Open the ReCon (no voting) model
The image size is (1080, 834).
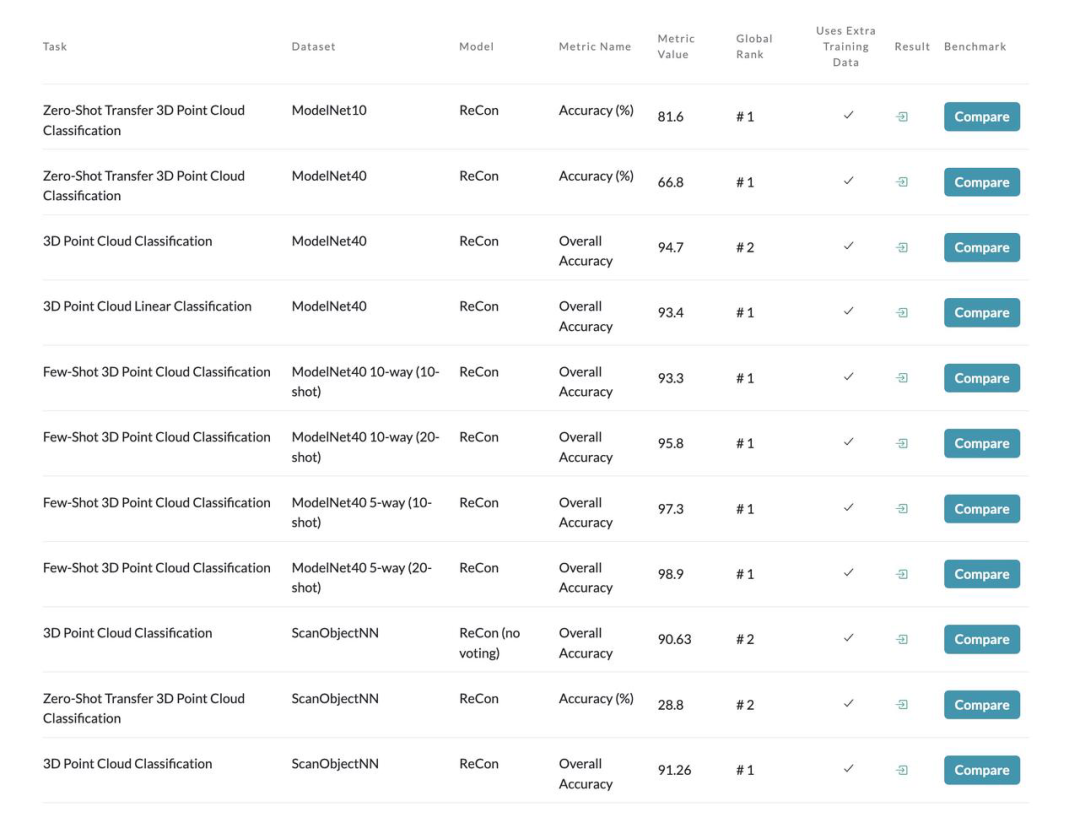[x=490, y=643]
